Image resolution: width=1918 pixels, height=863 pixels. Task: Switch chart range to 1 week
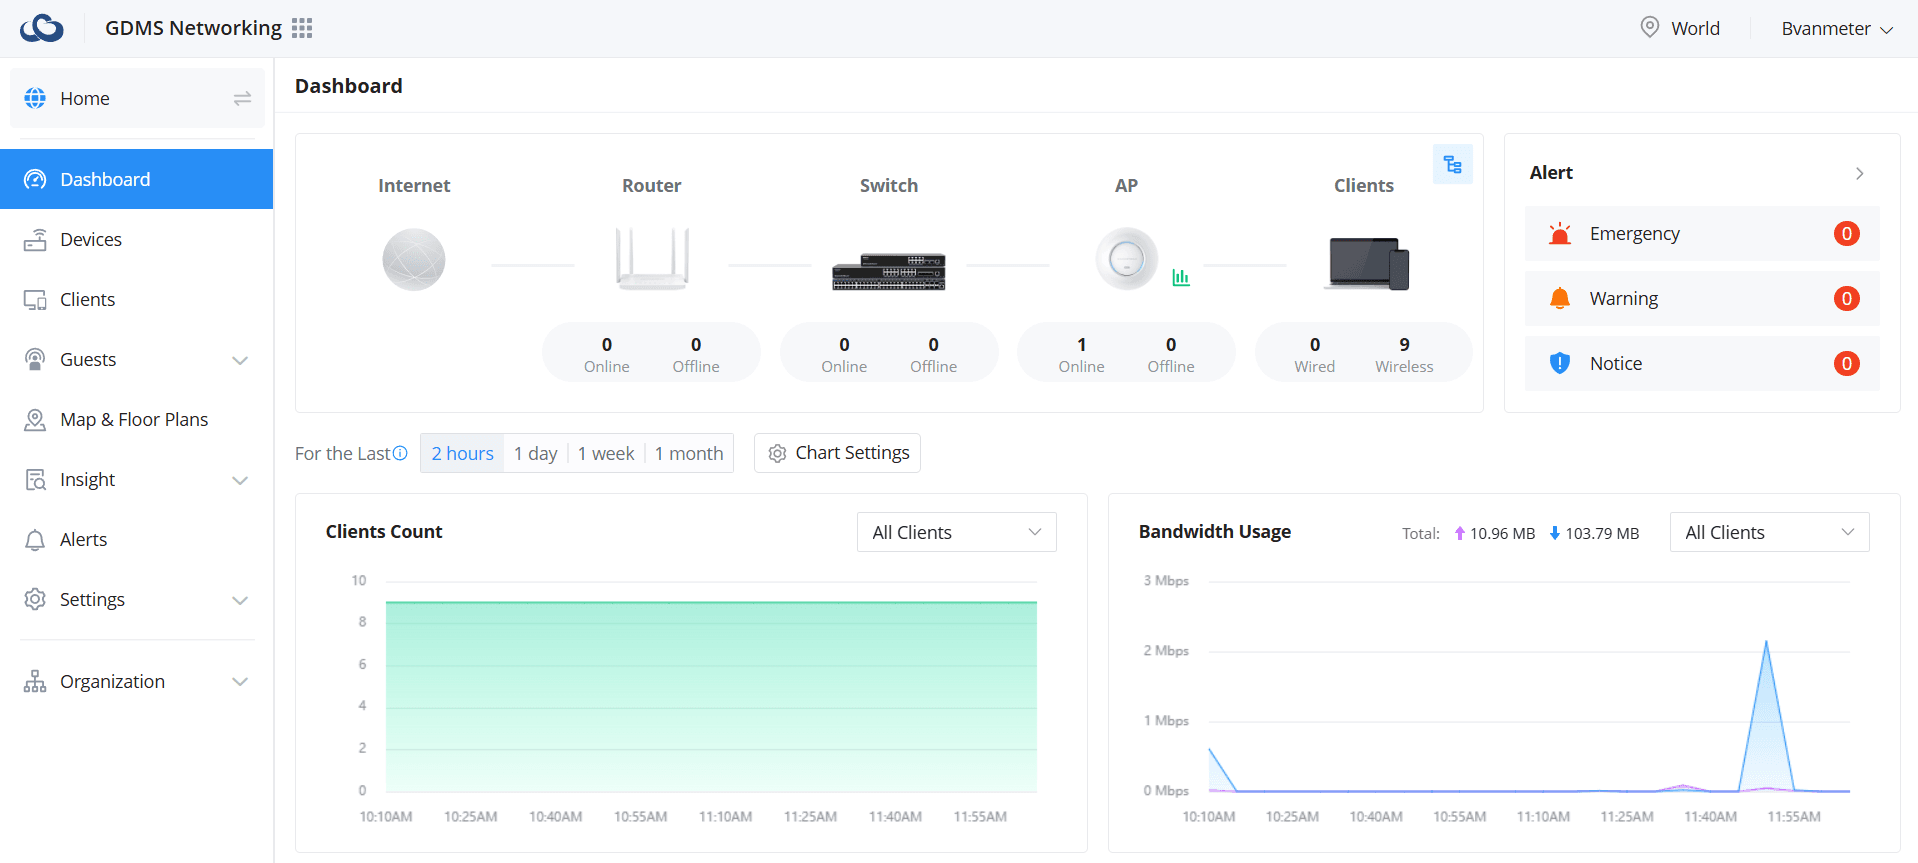606,453
